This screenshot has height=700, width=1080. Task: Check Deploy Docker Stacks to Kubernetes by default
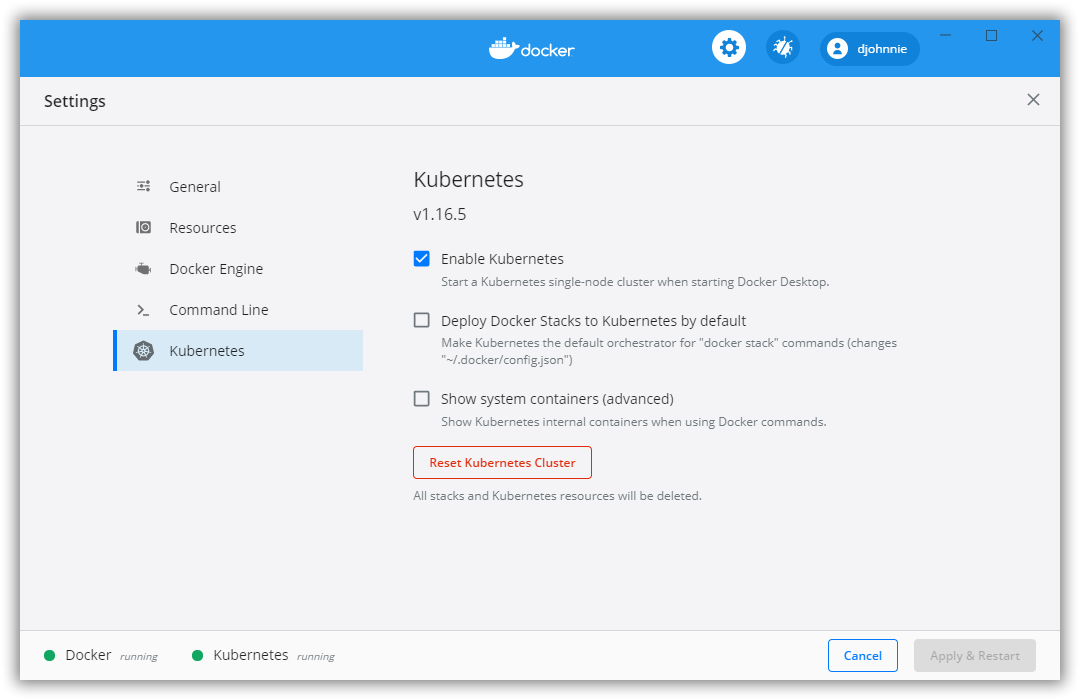(x=422, y=320)
